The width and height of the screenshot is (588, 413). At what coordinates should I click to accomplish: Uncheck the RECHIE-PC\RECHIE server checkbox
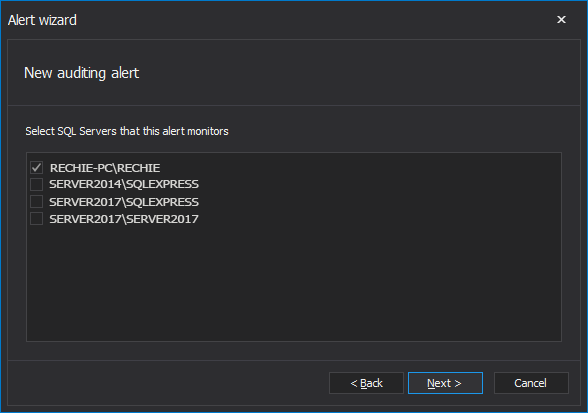(36, 167)
